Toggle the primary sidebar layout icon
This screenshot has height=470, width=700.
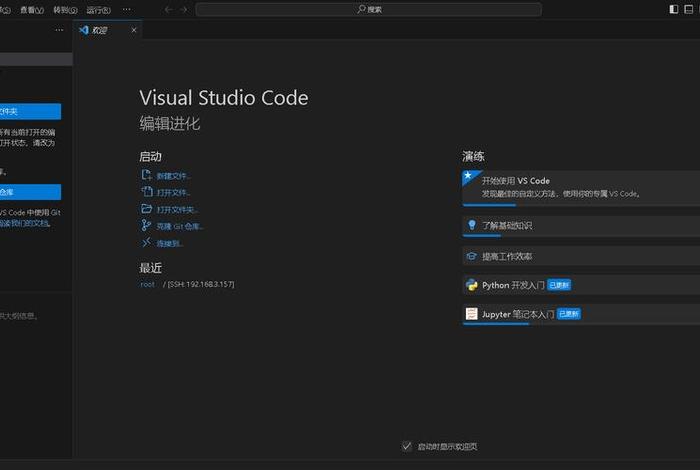[674, 9]
